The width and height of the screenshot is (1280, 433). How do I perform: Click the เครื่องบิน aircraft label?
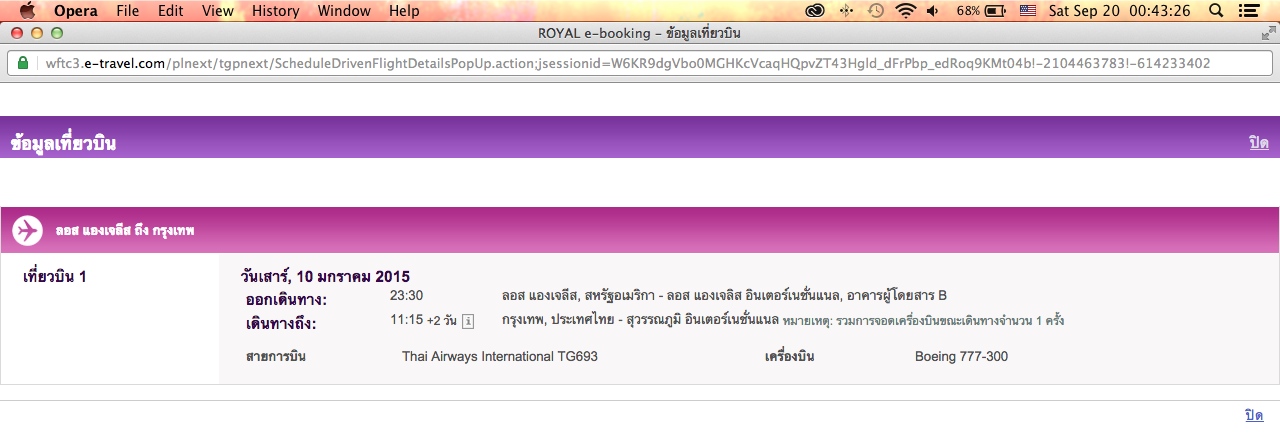click(789, 356)
